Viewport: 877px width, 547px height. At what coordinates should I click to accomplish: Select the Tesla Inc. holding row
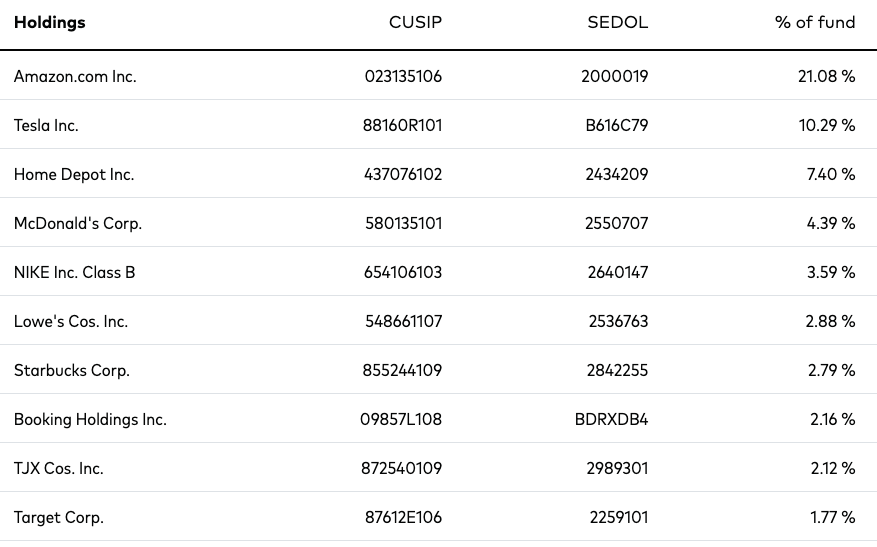438,125
